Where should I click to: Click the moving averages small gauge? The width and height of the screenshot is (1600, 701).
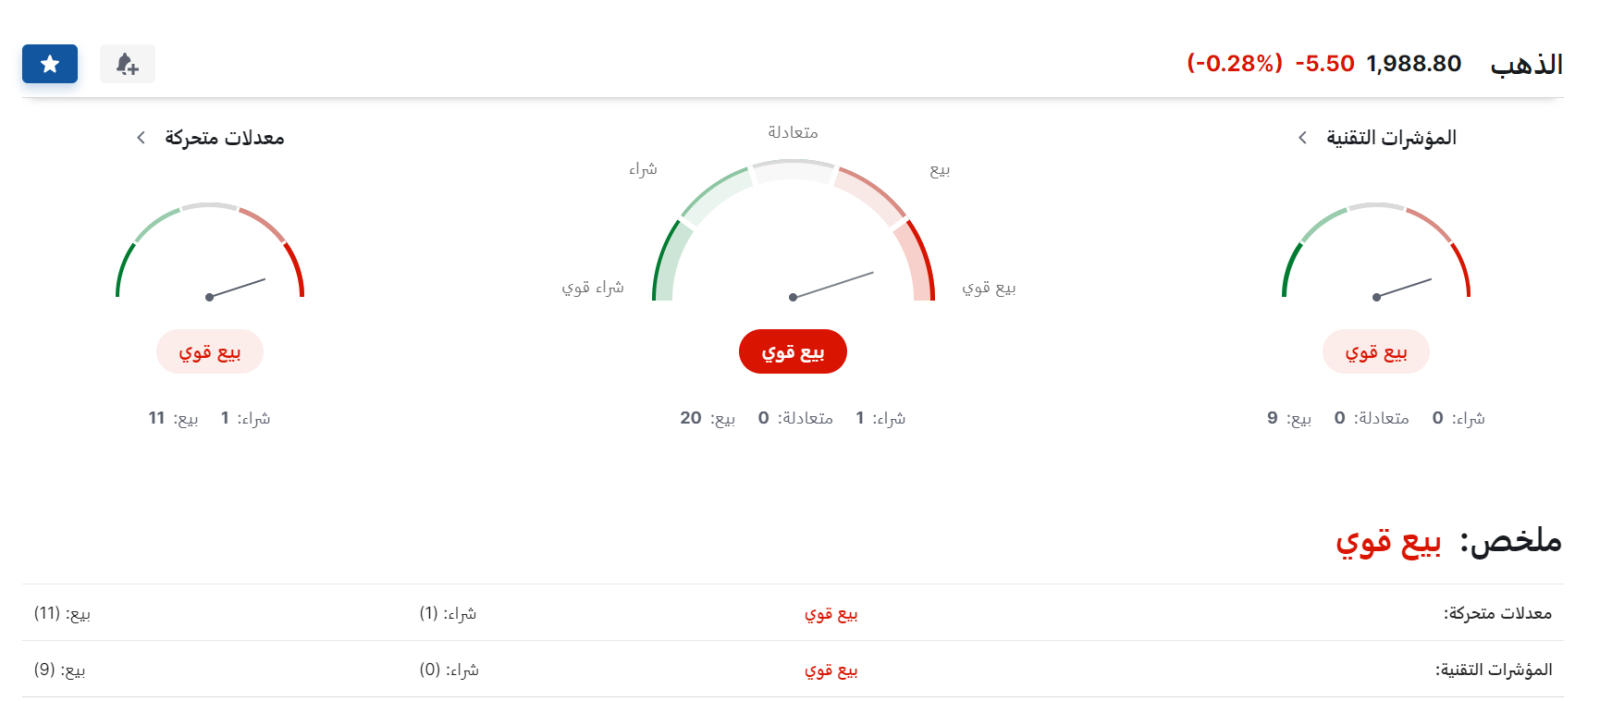210,251
